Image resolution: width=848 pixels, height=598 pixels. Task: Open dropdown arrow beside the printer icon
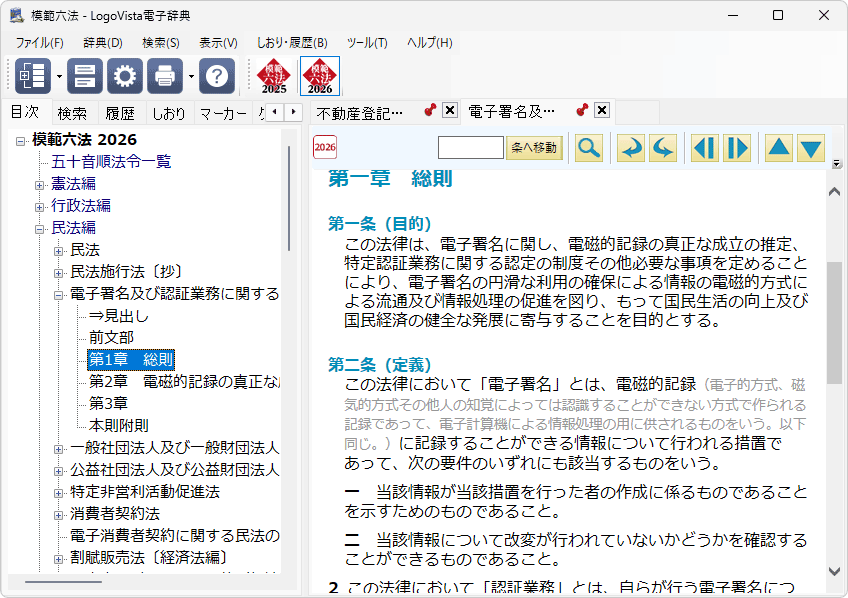pyautogui.click(x=190, y=76)
